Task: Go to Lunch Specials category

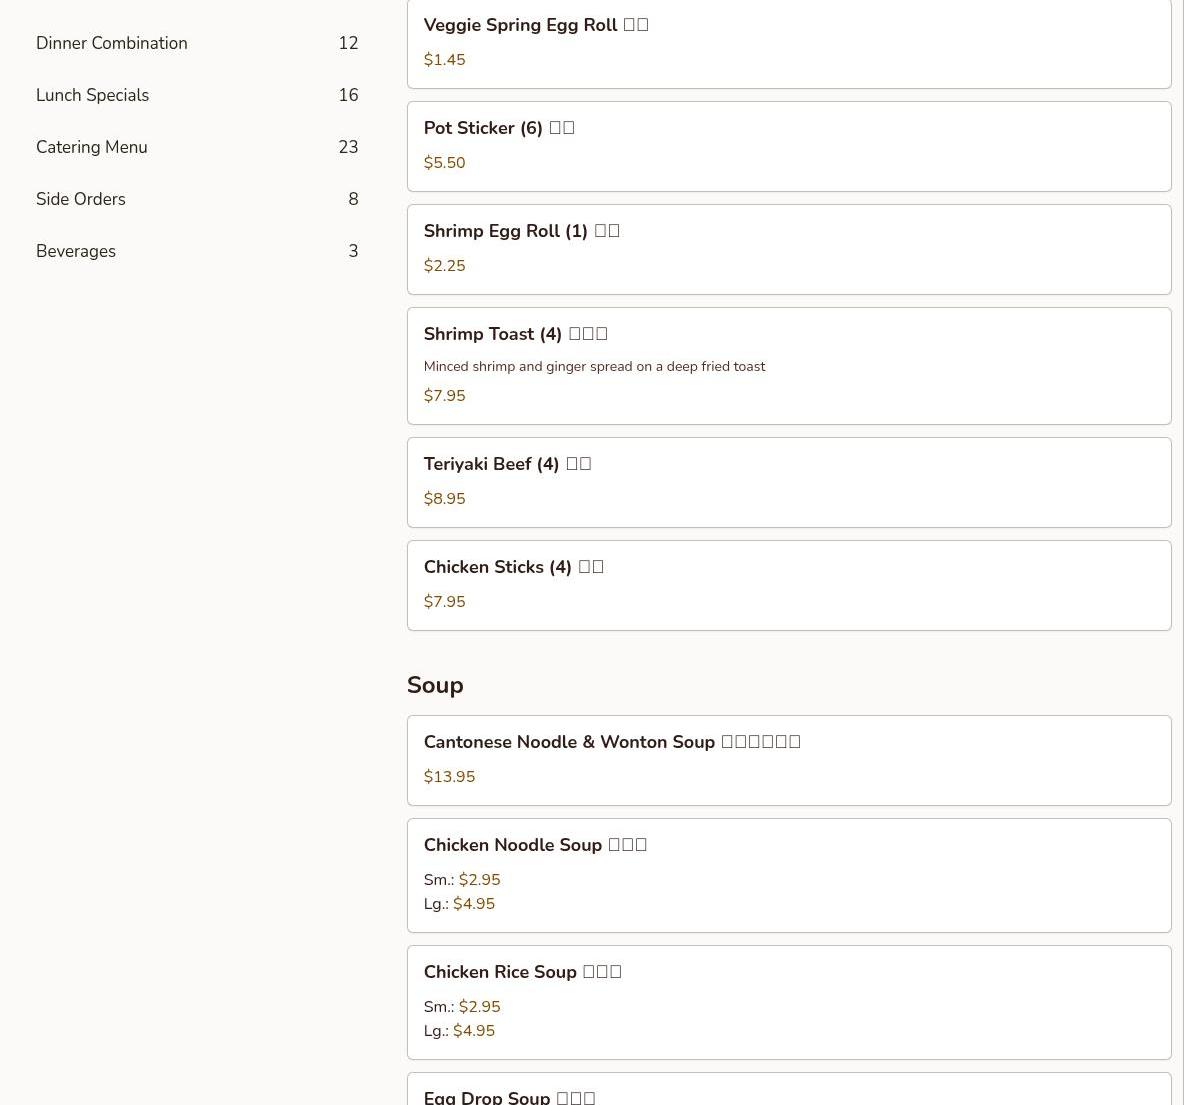Action: coord(197,95)
